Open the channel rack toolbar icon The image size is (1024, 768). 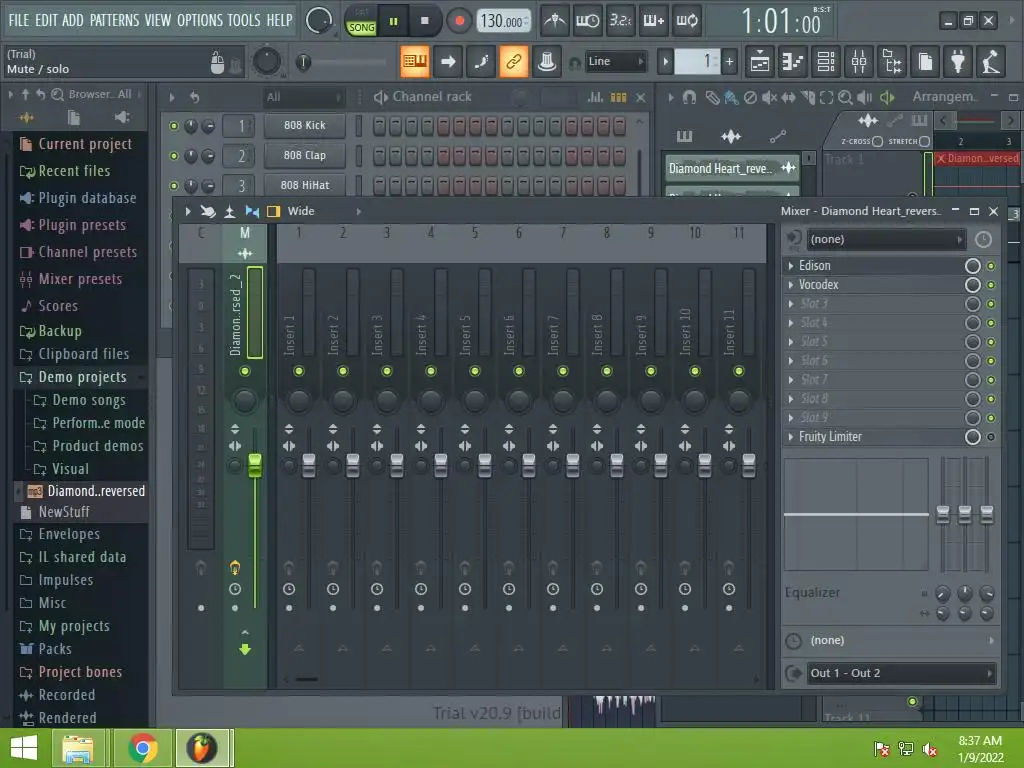click(x=826, y=62)
